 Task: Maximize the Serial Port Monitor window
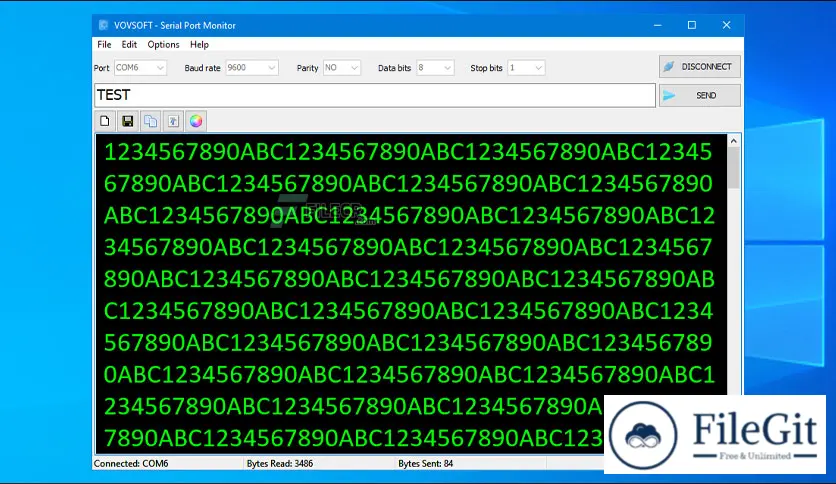pyautogui.click(x=692, y=25)
